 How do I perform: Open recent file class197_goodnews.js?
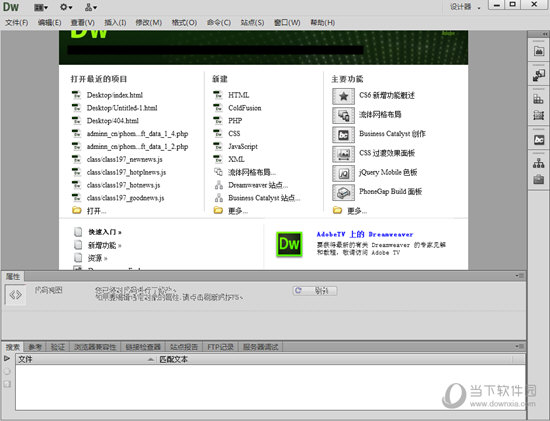125,198
